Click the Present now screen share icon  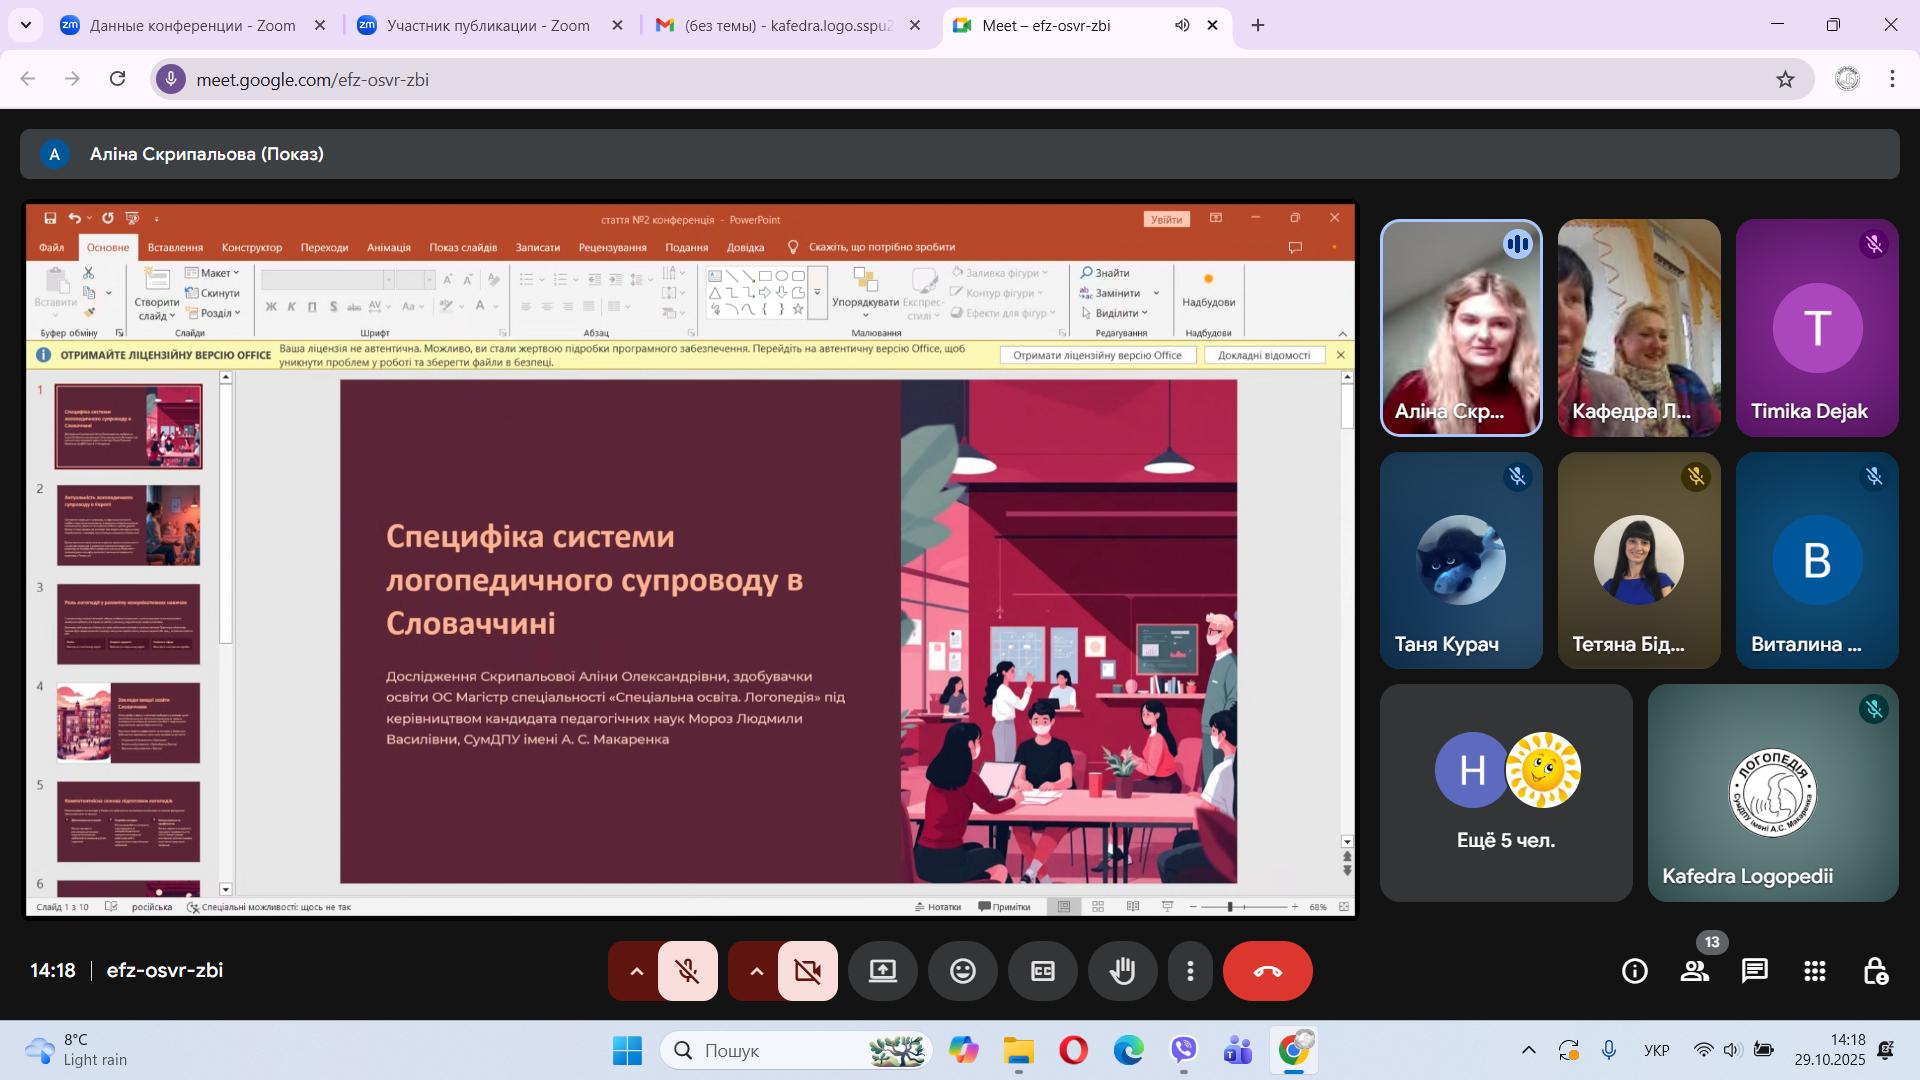tap(883, 971)
